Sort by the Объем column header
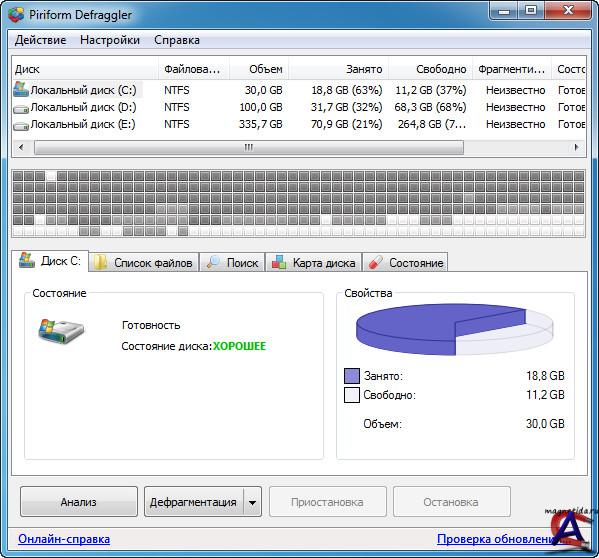The image size is (599, 558). 259,69
